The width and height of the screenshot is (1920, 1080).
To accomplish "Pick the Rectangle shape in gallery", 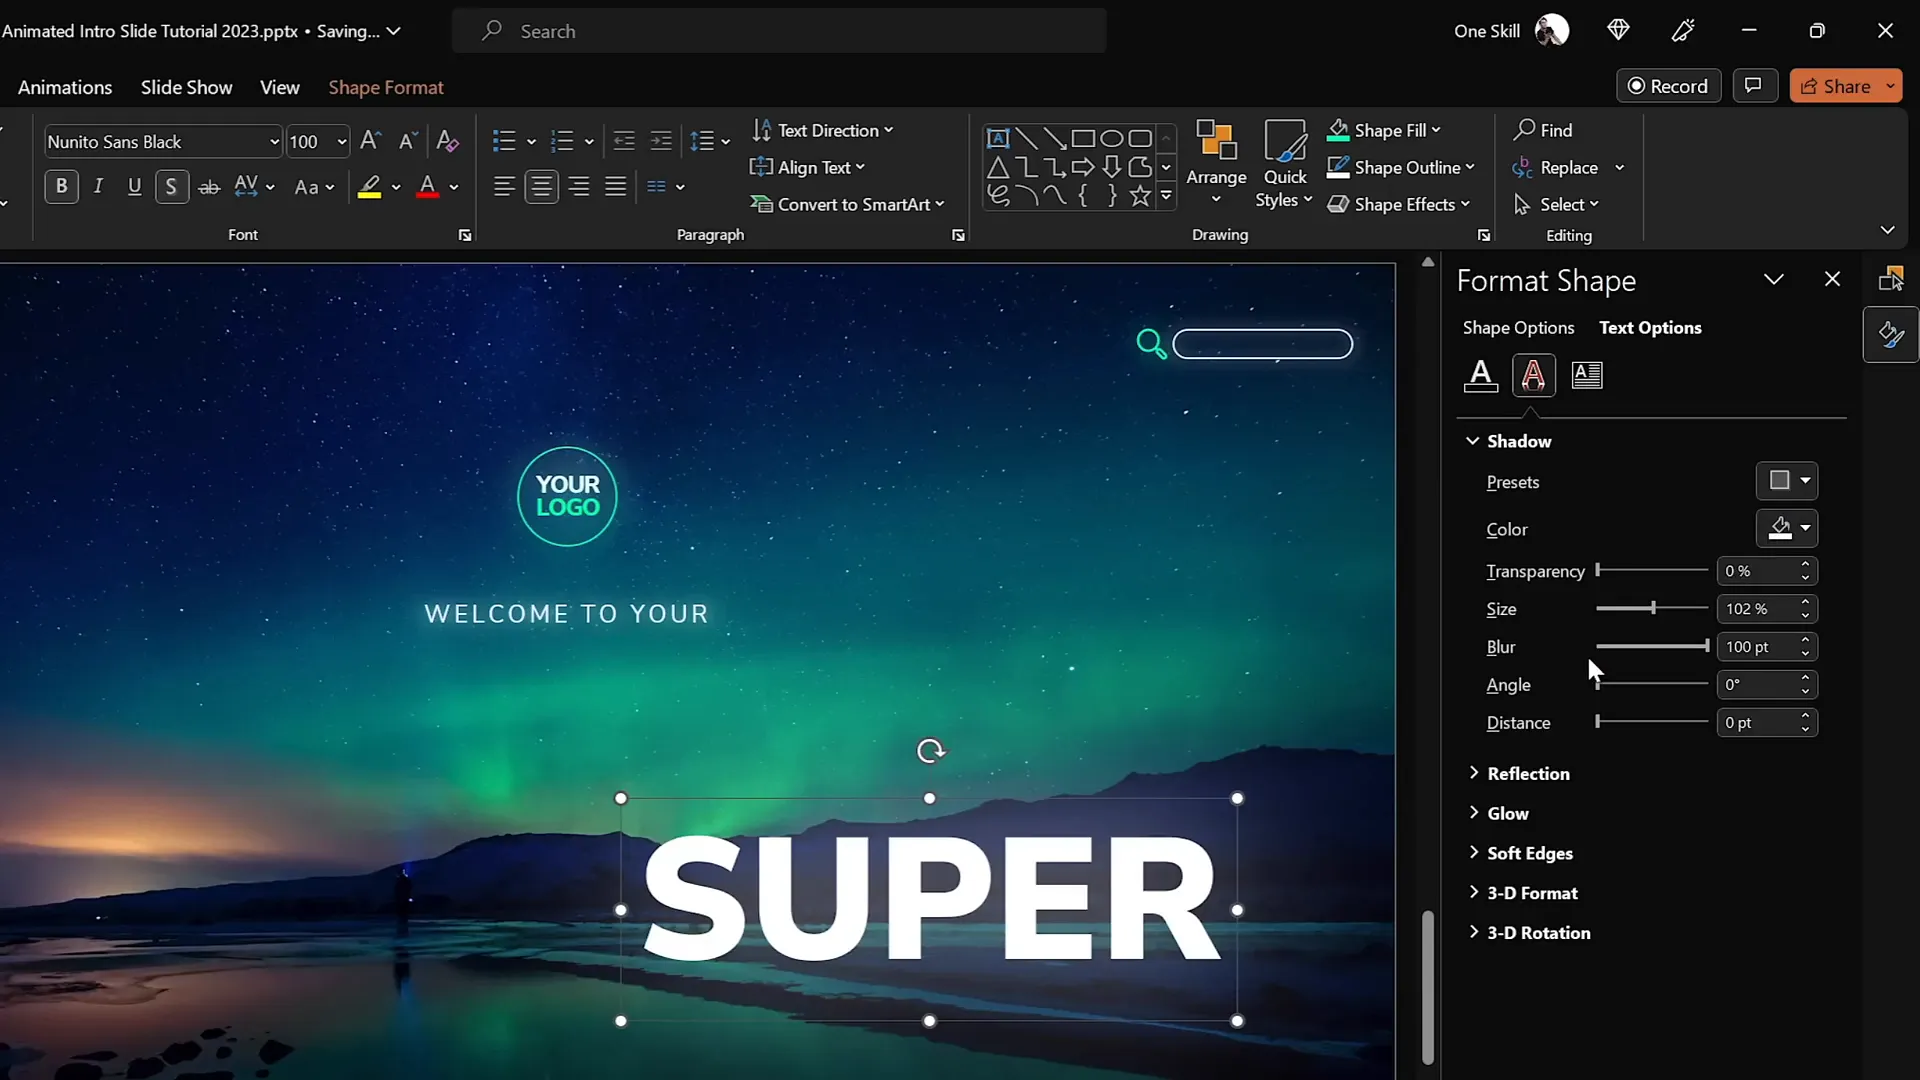I will 1083,138.
